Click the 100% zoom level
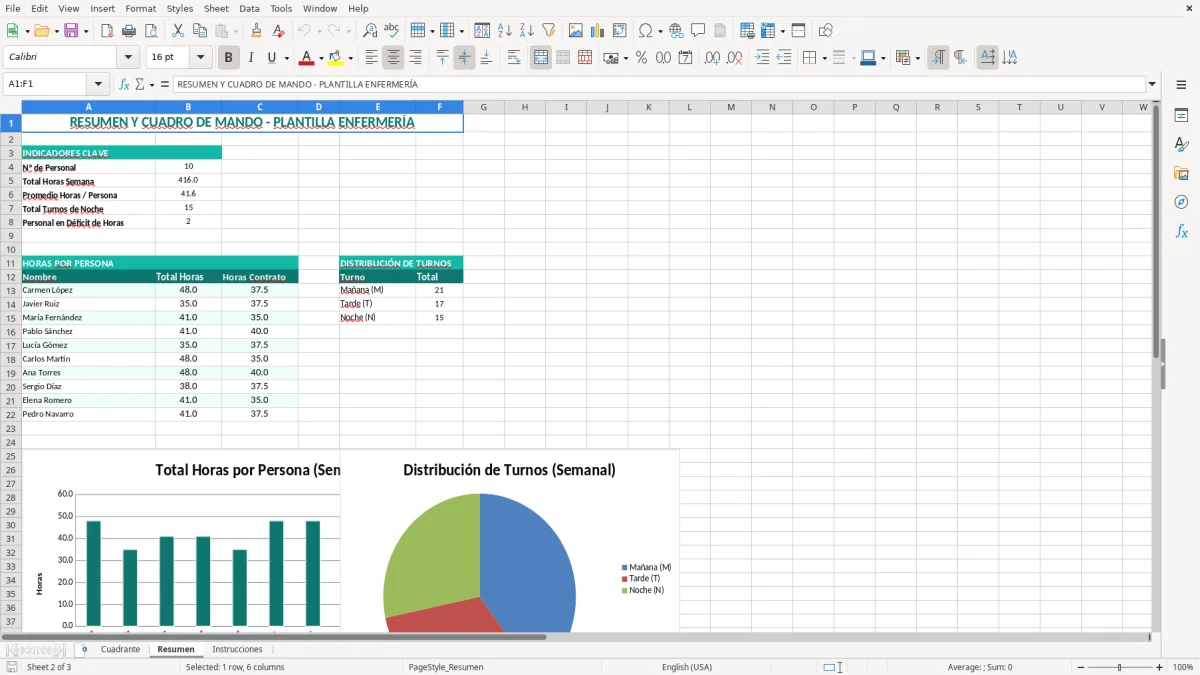1200x675 pixels. point(1182,667)
